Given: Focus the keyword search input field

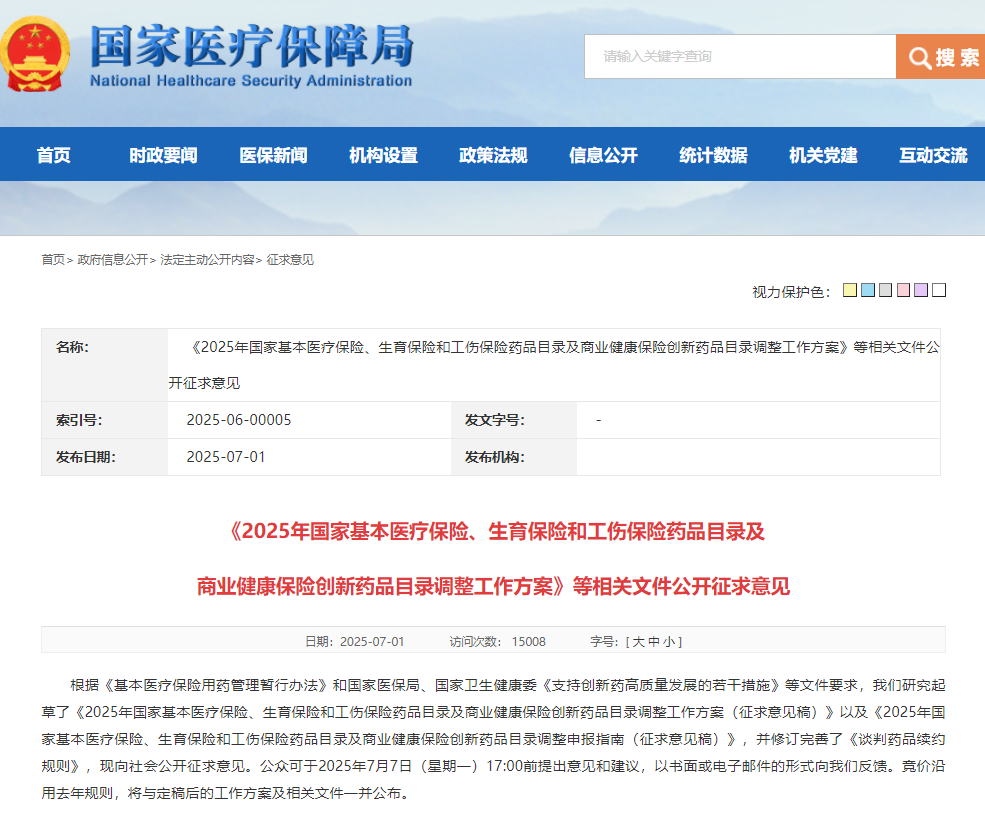Looking at the screenshot, I should point(739,57).
